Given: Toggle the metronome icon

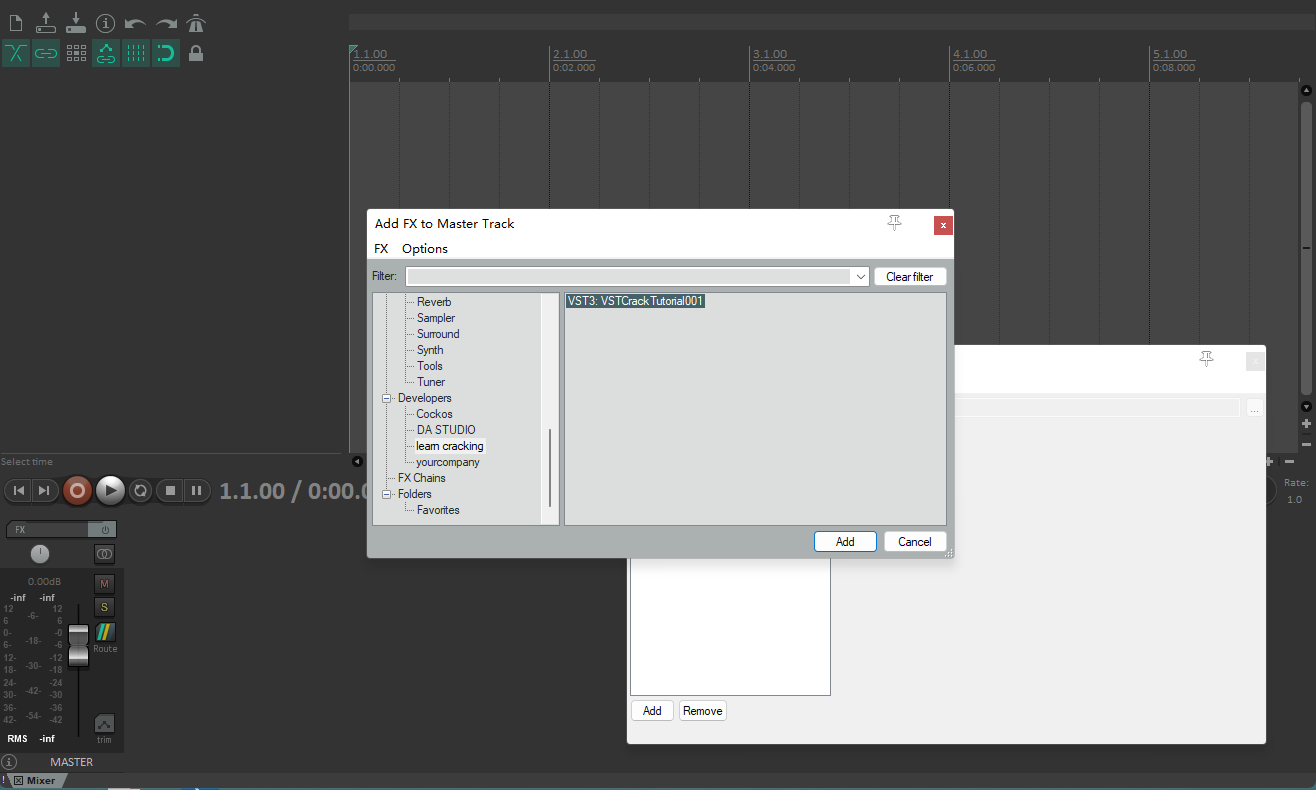Looking at the screenshot, I should coord(196,22).
